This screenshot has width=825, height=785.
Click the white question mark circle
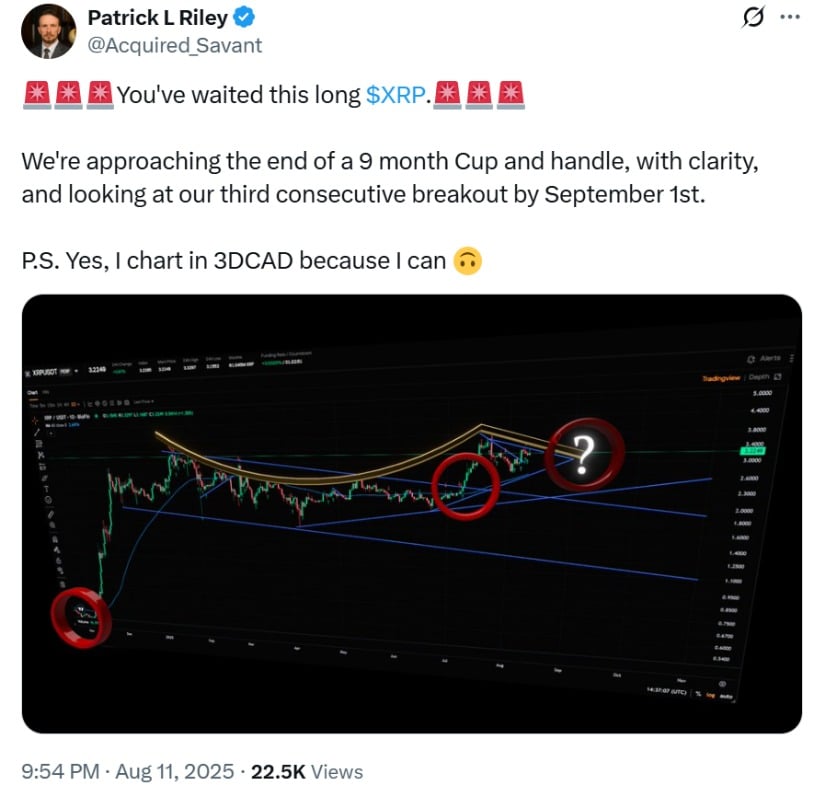[588, 456]
